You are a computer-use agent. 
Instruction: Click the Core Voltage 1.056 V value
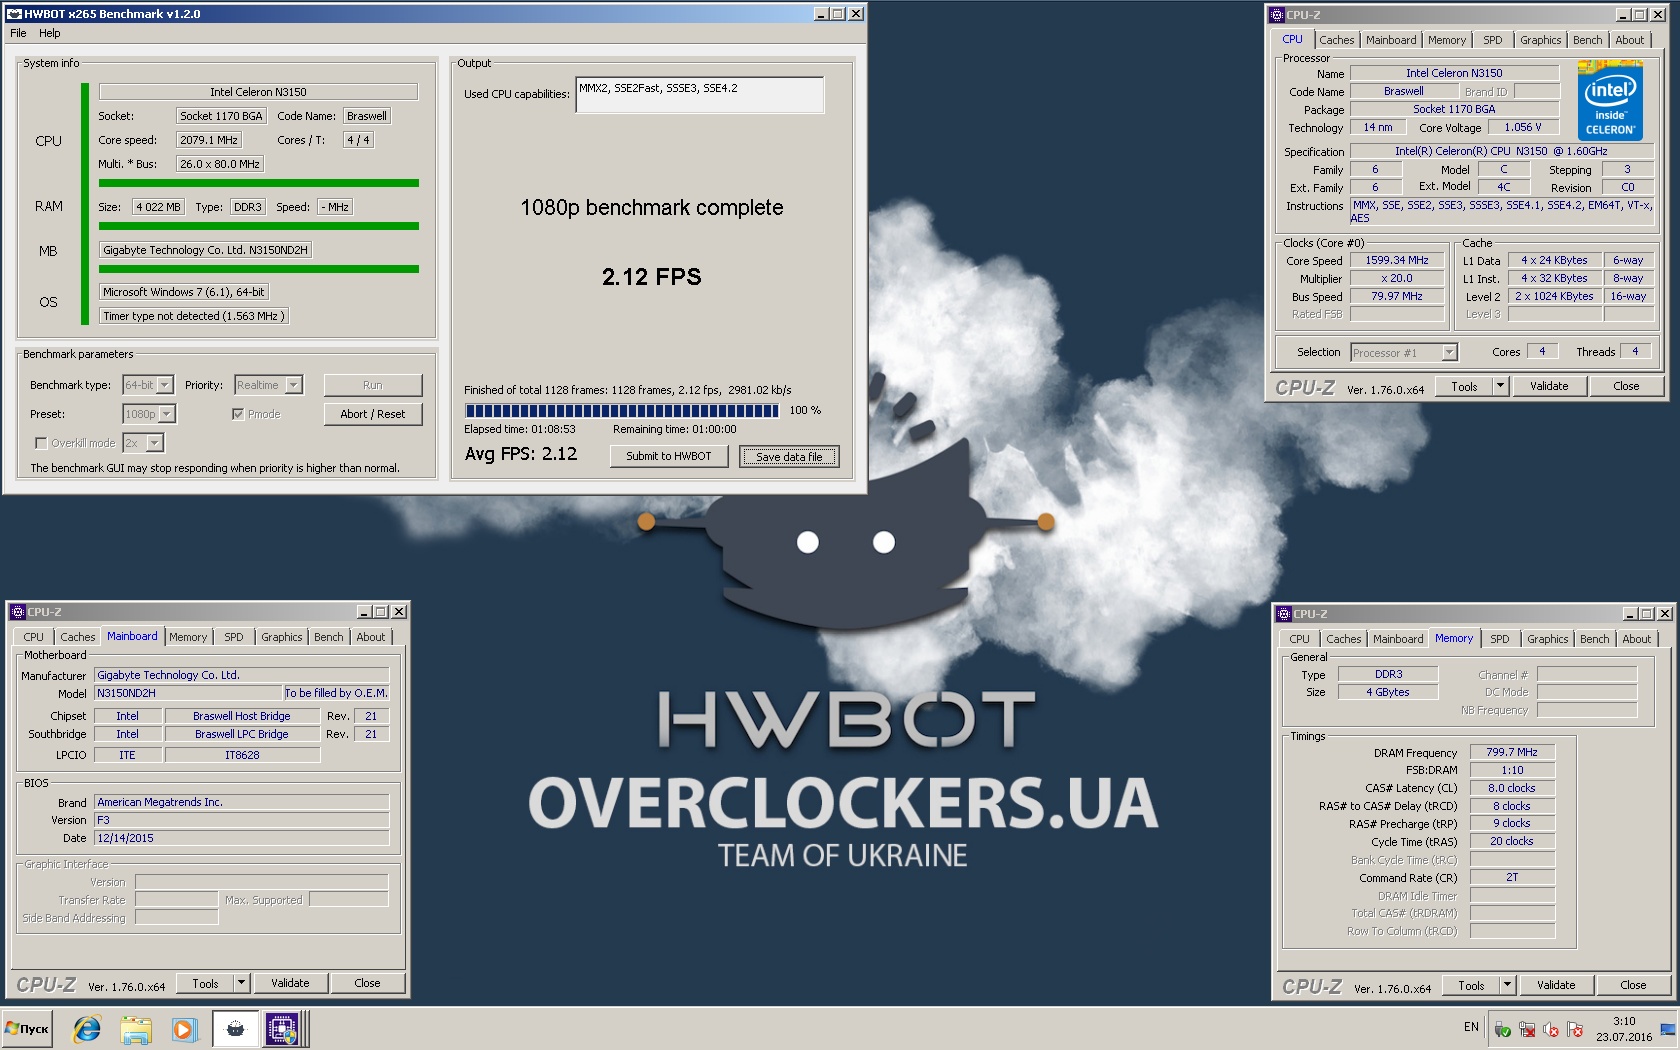click(1523, 127)
